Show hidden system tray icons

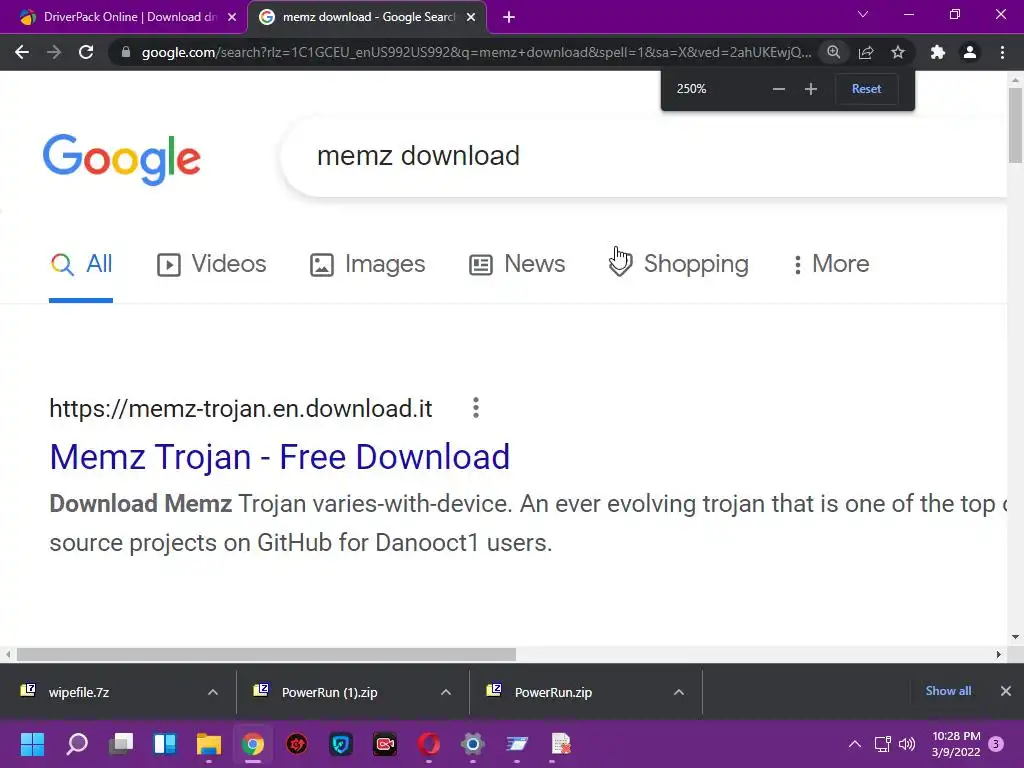[854, 744]
